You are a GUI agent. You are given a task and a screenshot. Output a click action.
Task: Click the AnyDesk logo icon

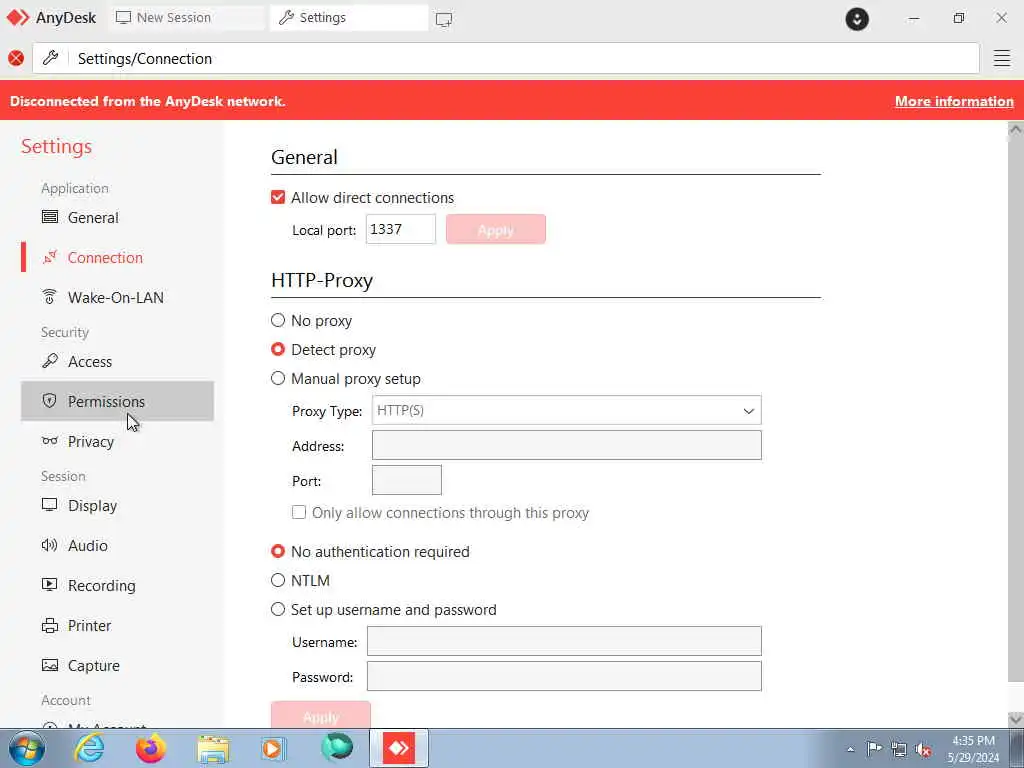coord(18,18)
